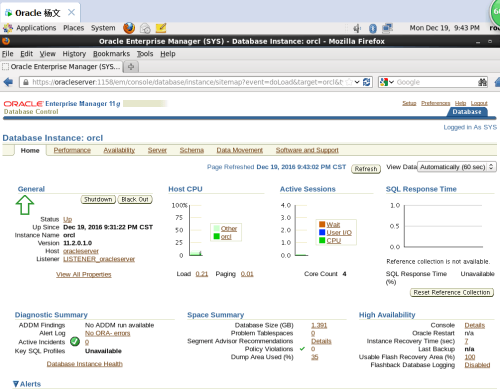Screen dimensions: 500x390
Task: Close the Oracle VM tab
Action: click(71, 13)
